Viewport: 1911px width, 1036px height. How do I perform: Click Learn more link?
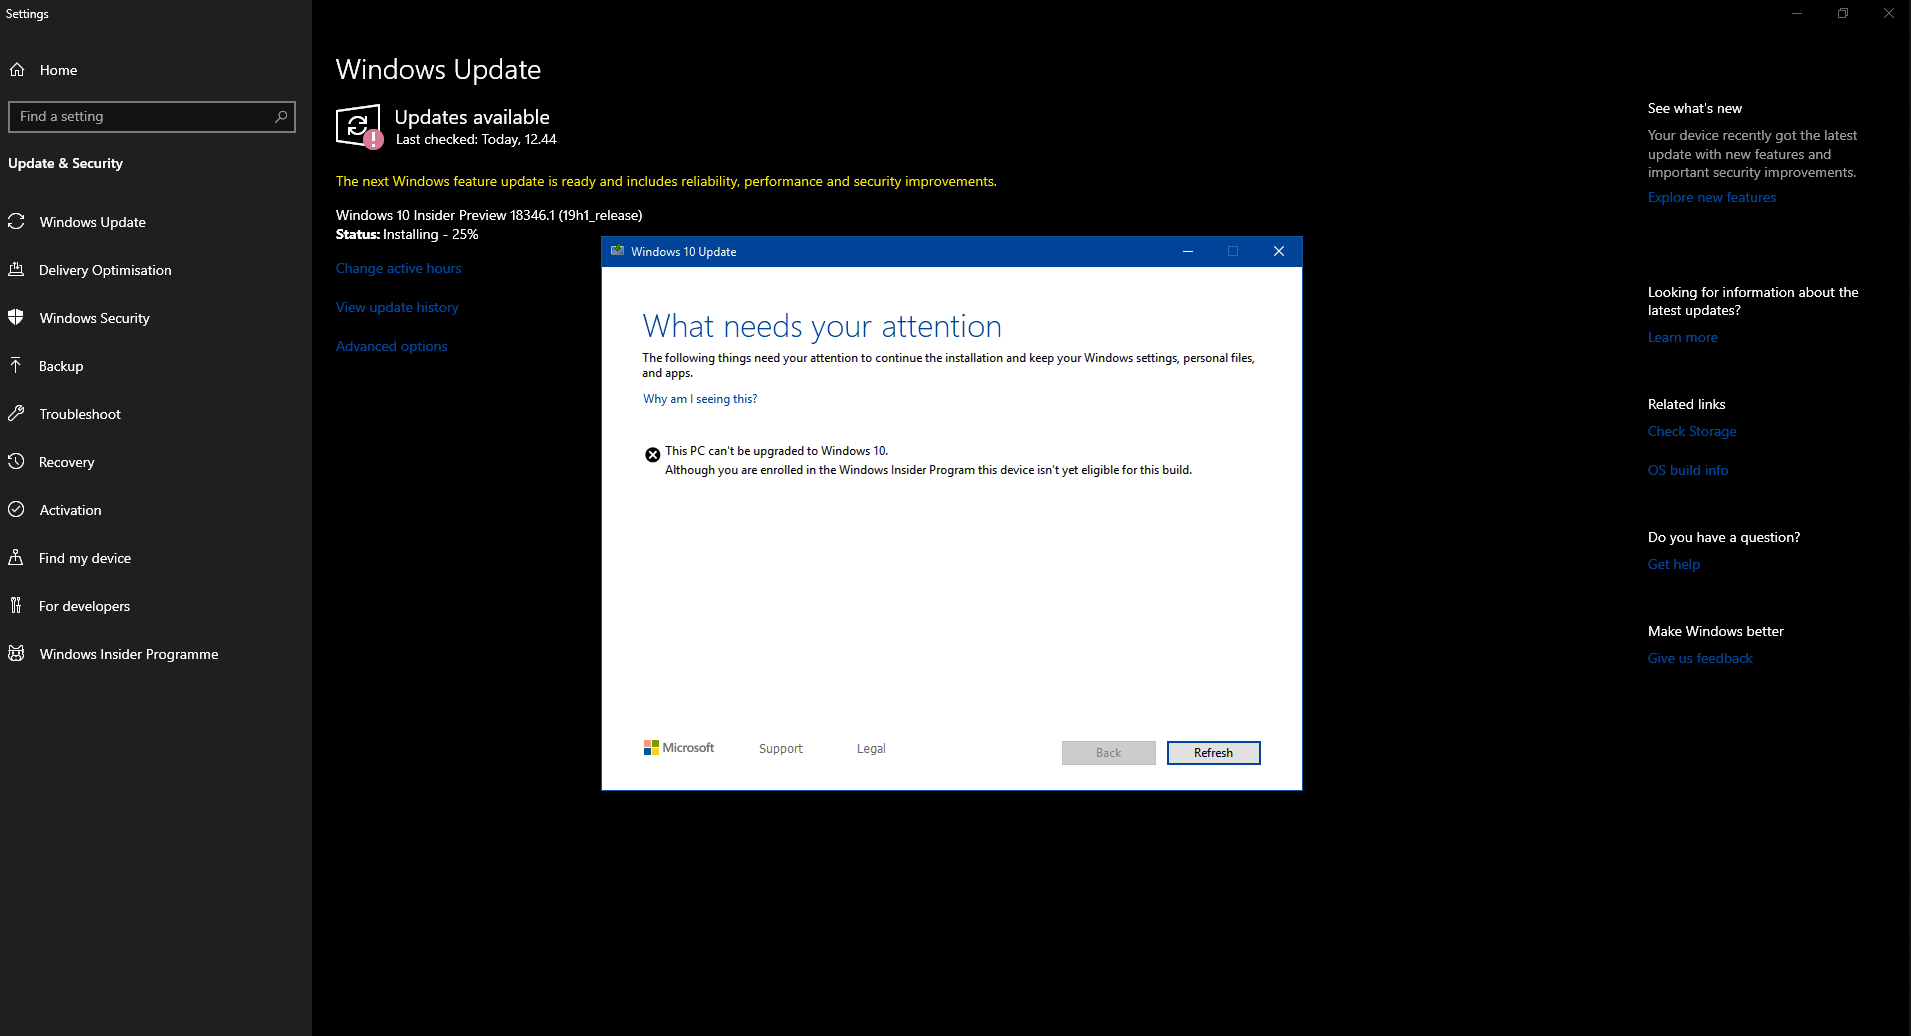pos(1683,337)
